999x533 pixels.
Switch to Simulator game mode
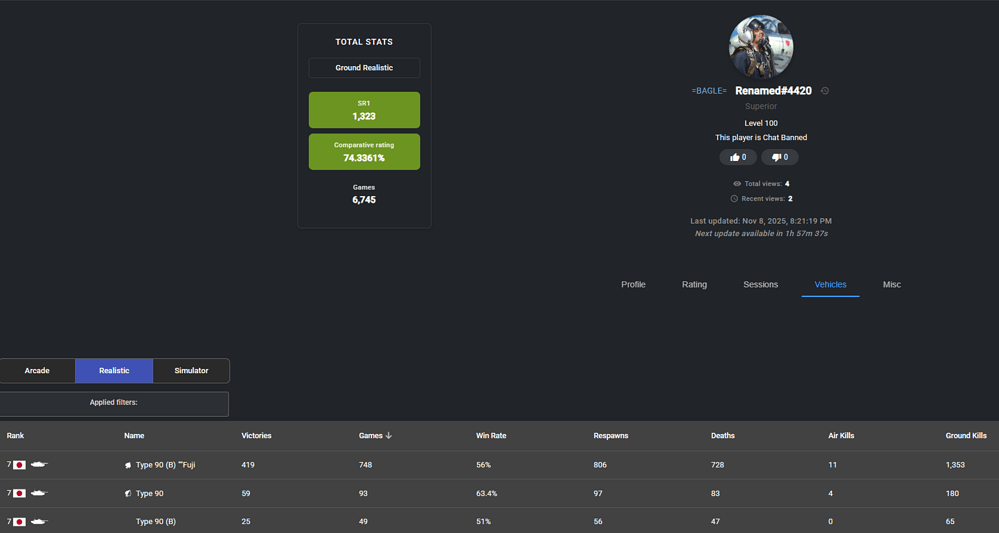tap(191, 370)
